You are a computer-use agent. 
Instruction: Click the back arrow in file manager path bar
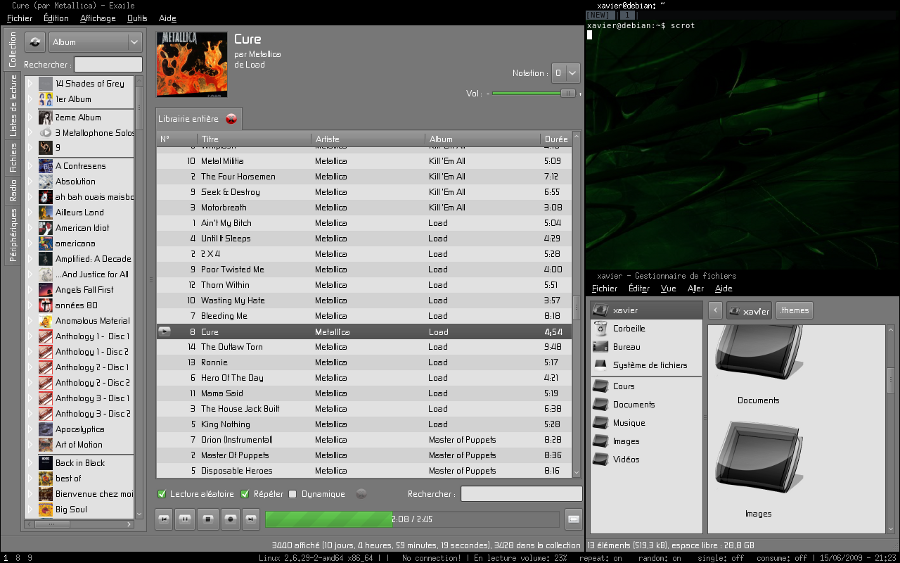715,310
